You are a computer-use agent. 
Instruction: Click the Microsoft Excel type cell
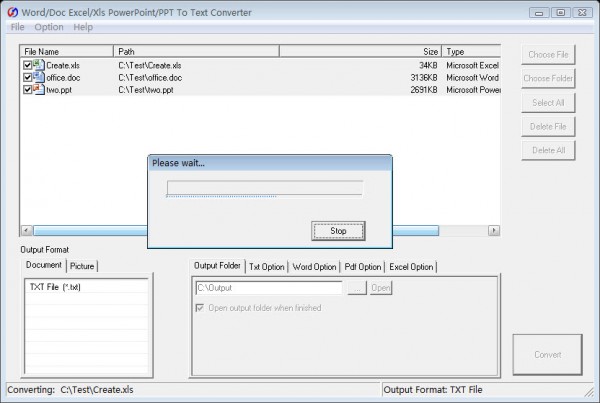point(472,65)
